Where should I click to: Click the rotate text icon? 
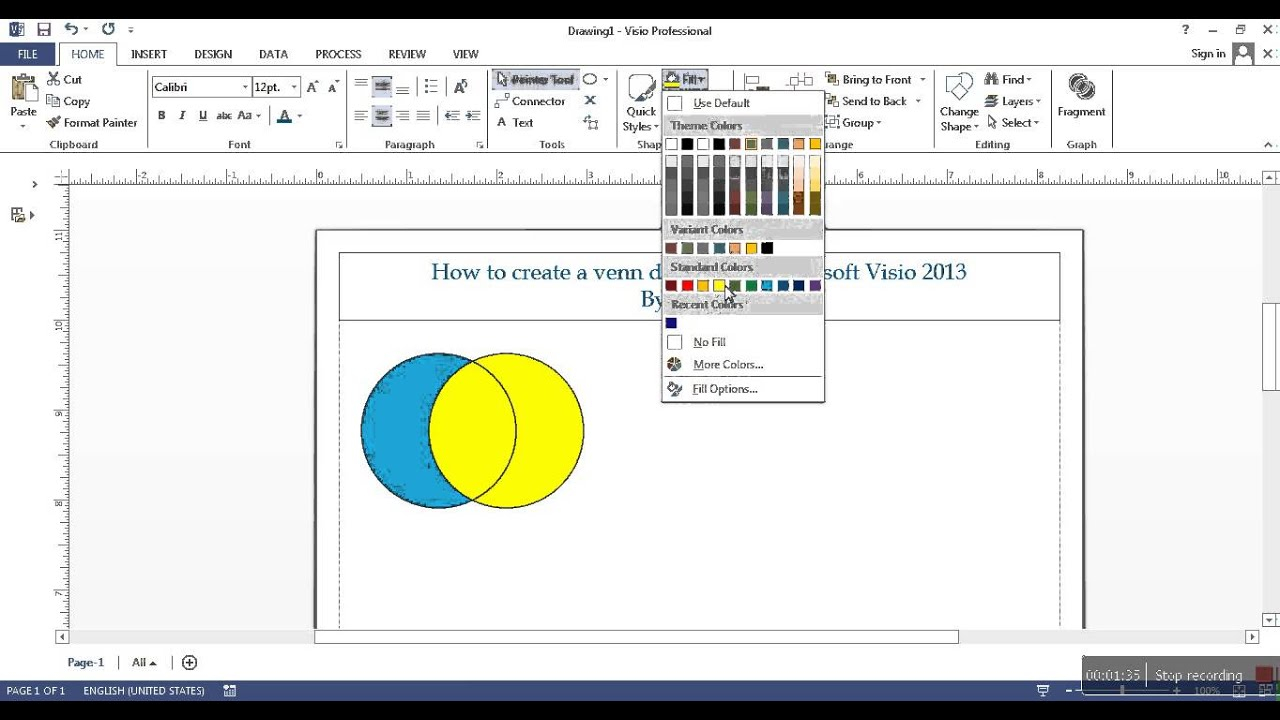coord(460,87)
